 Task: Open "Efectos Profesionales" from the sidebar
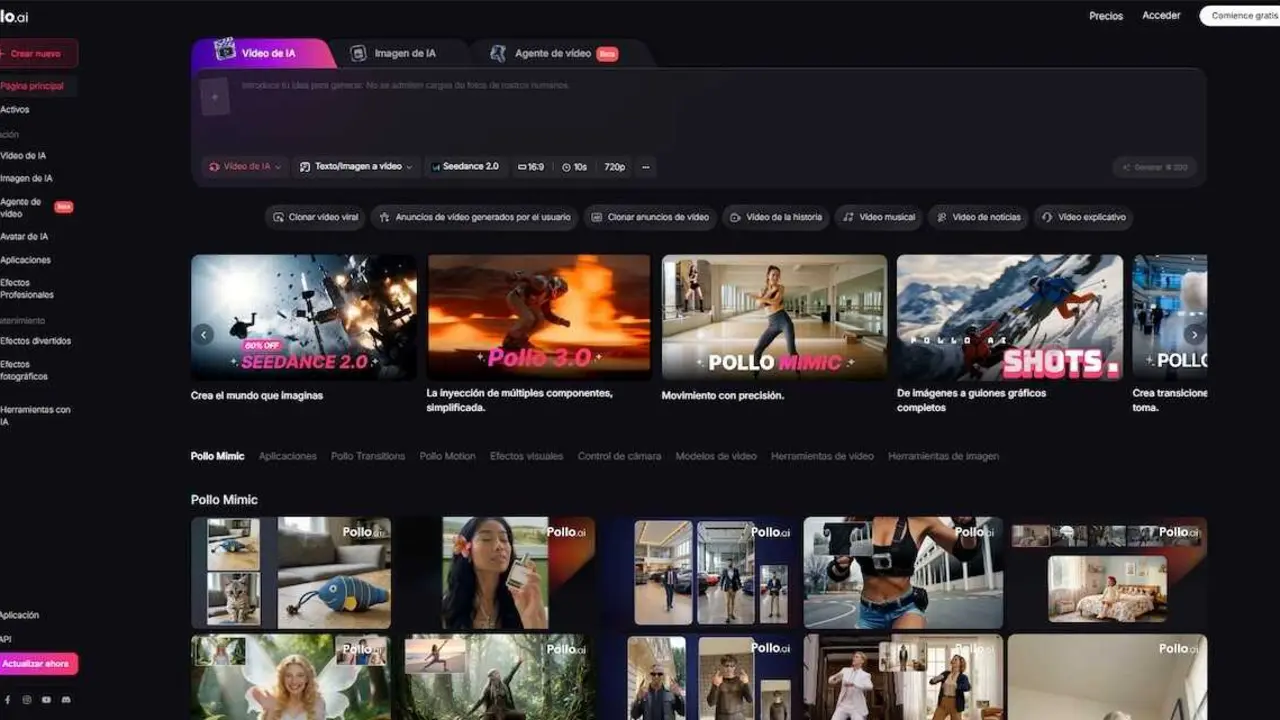(28, 288)
